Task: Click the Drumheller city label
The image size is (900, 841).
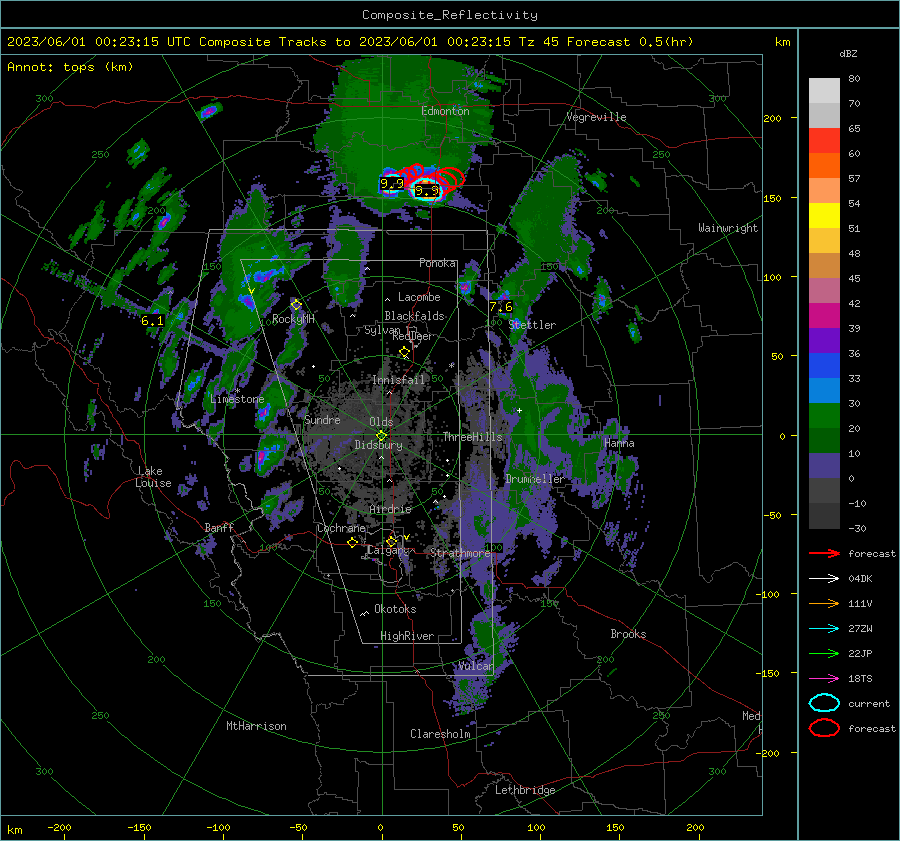Action: 535,479
